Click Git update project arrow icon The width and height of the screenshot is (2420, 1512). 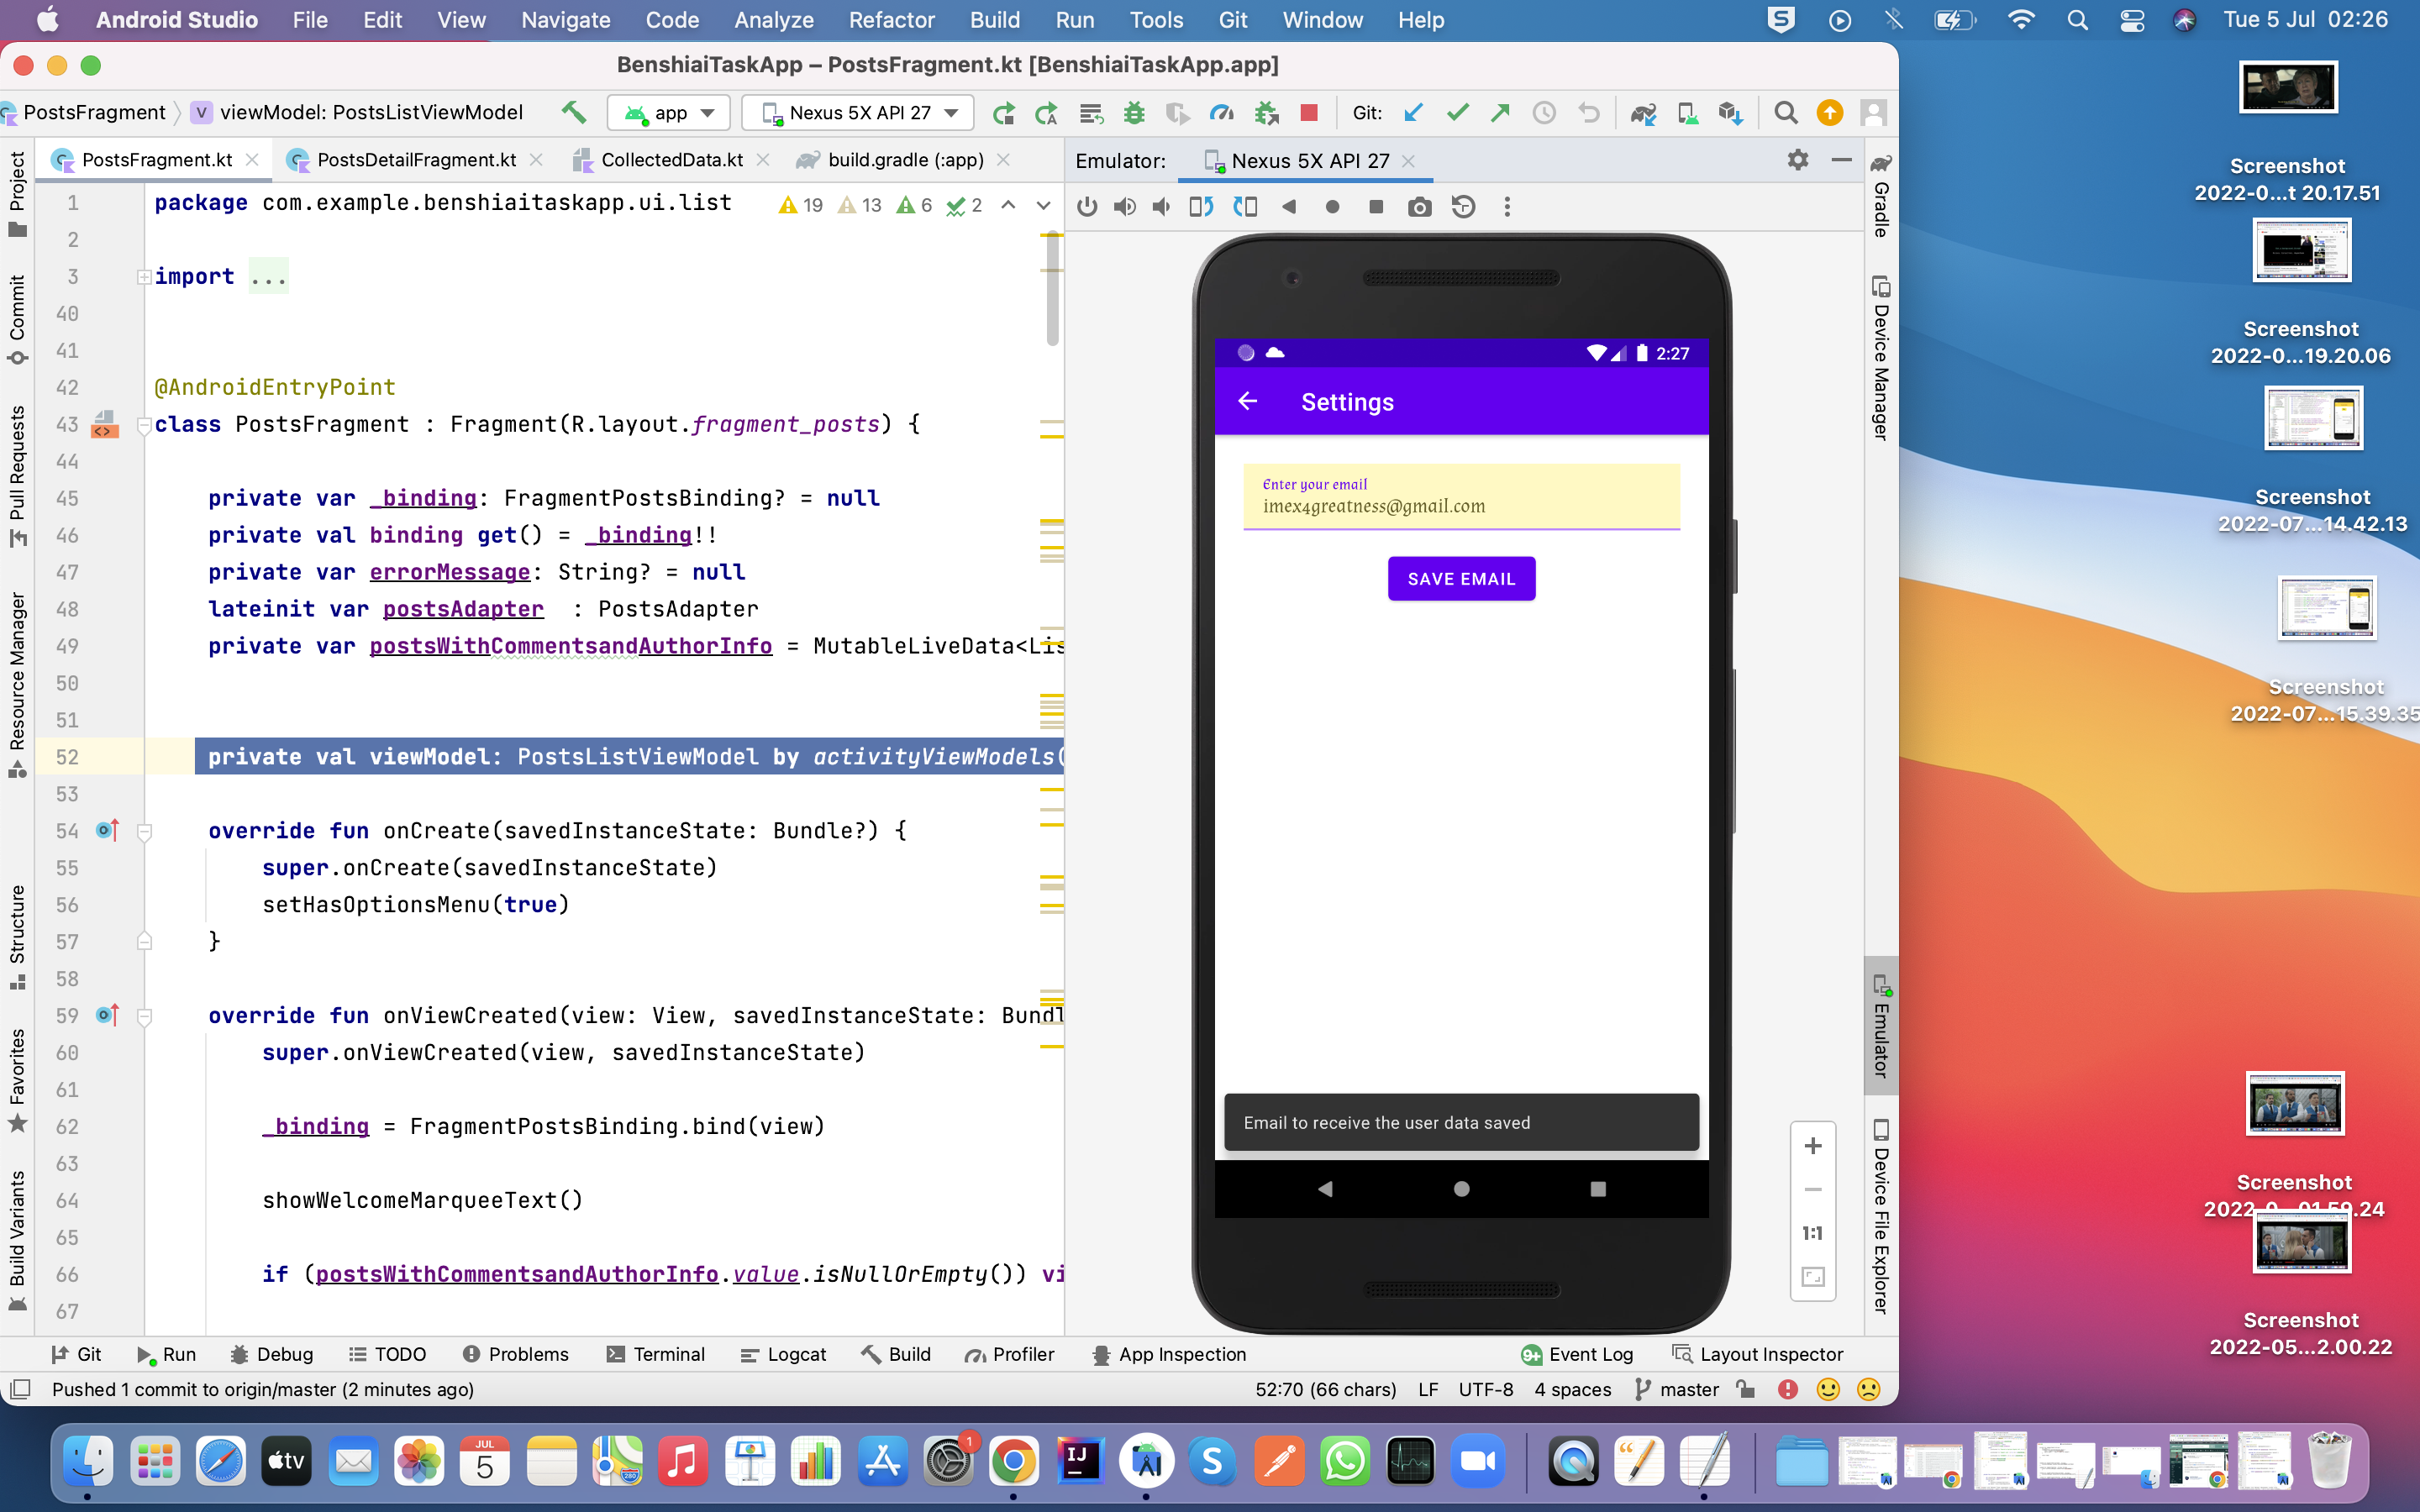pyautogui.click(x=1413, y=113)
